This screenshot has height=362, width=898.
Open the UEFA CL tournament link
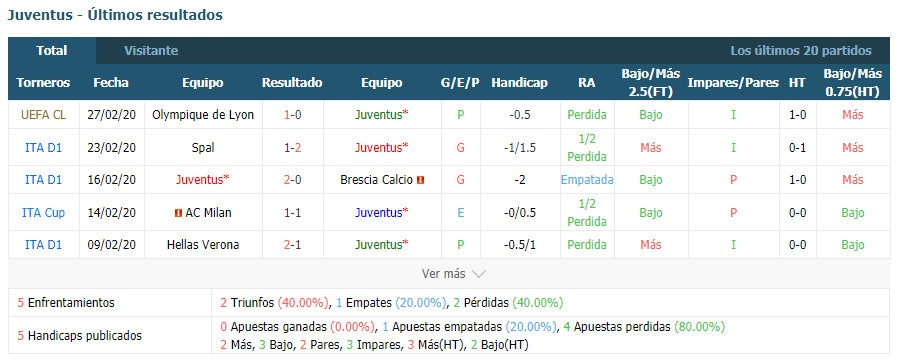tap(44, 115)
